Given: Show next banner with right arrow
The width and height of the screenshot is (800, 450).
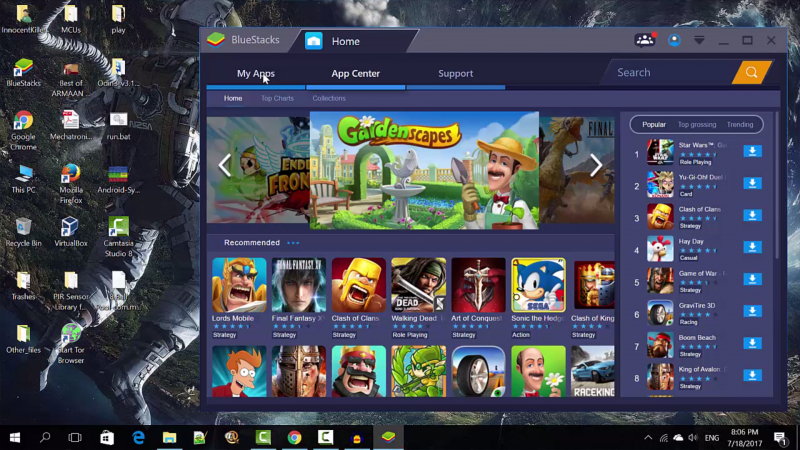Looking at the screenshot, I should tap(596, 165).
